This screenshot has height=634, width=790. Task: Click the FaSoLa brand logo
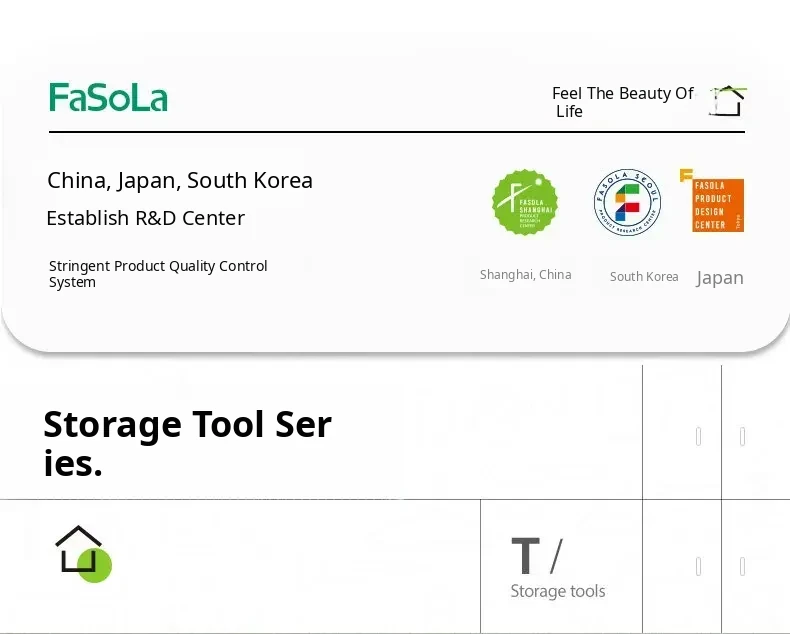point(108,97)
